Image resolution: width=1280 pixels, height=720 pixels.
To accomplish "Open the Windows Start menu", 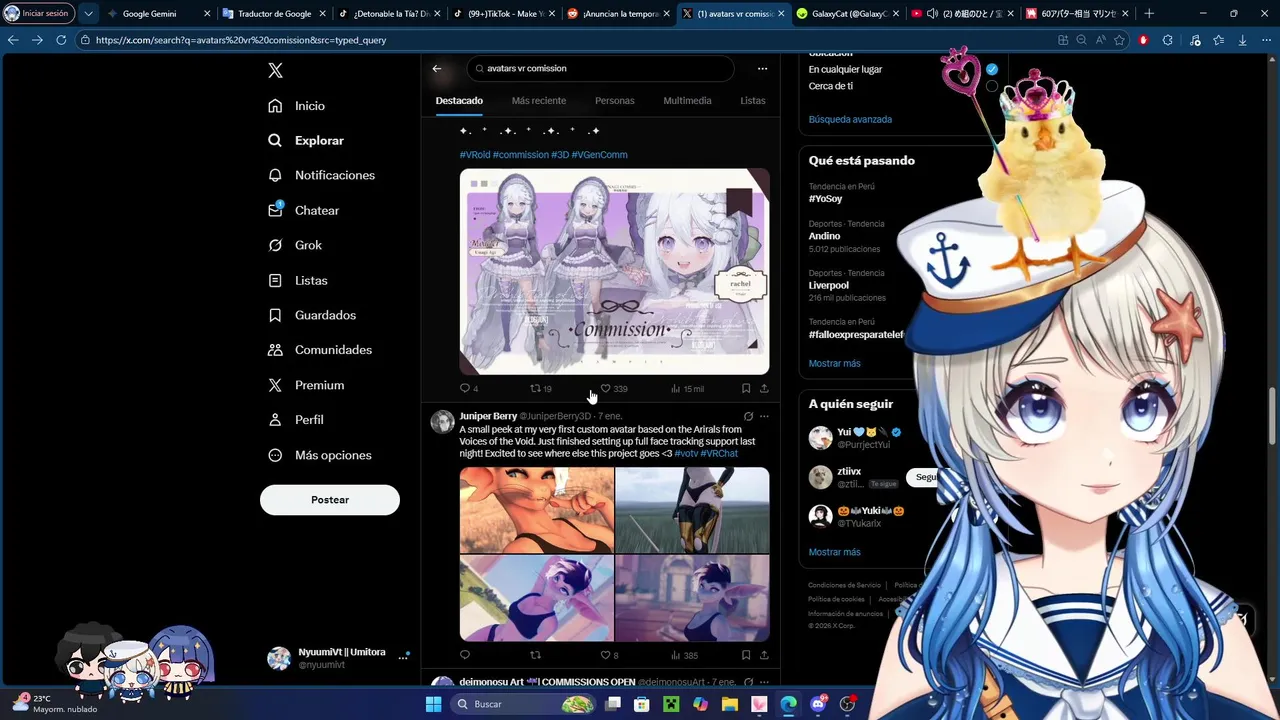I will tap(433, 704).
